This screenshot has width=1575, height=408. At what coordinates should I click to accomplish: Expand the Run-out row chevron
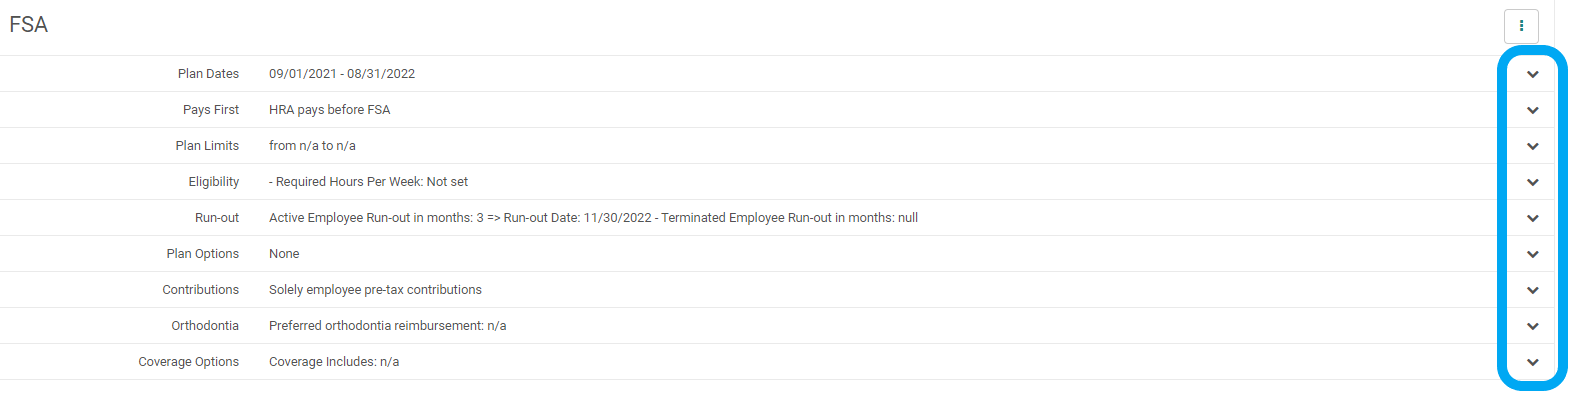(1532, 218)
